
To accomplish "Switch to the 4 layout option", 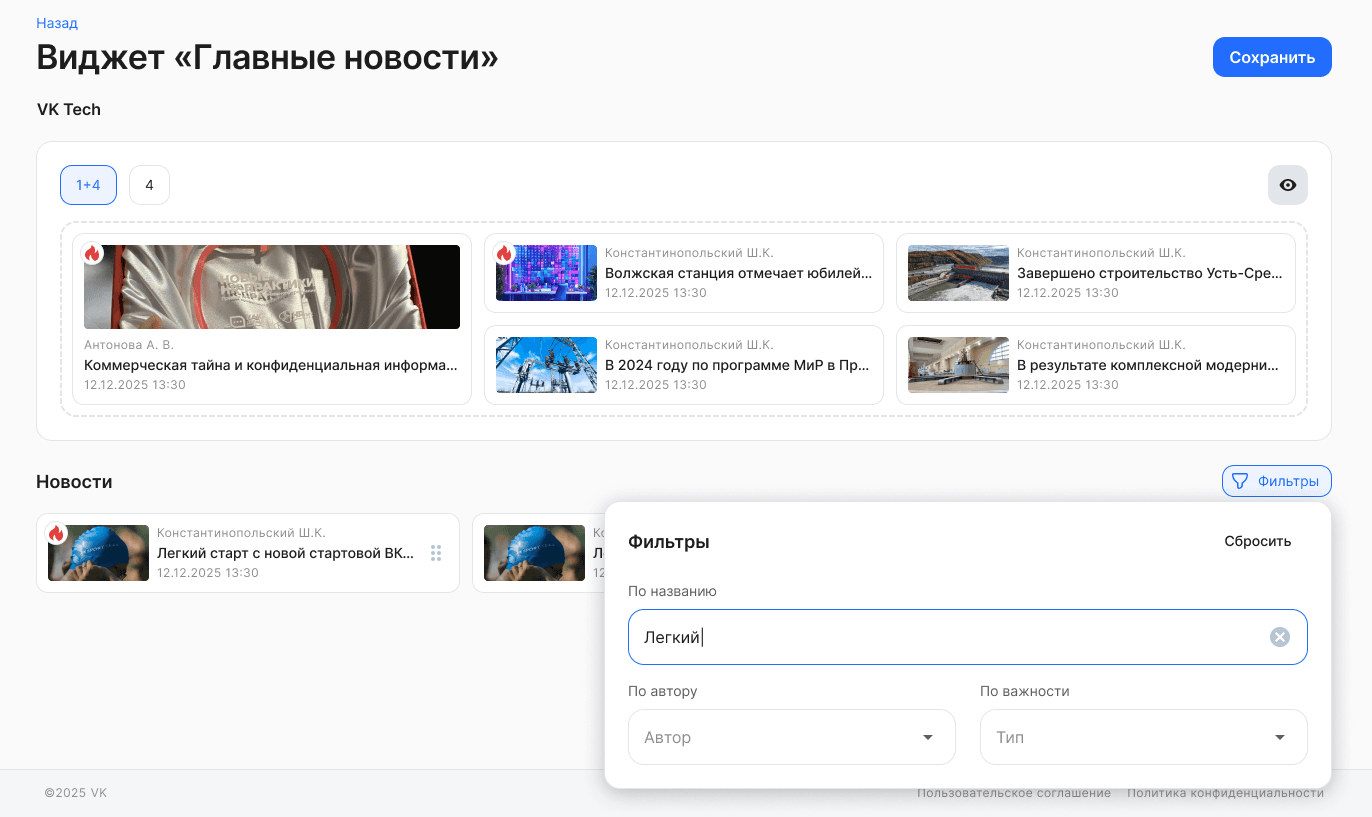I will click(149, 185).
